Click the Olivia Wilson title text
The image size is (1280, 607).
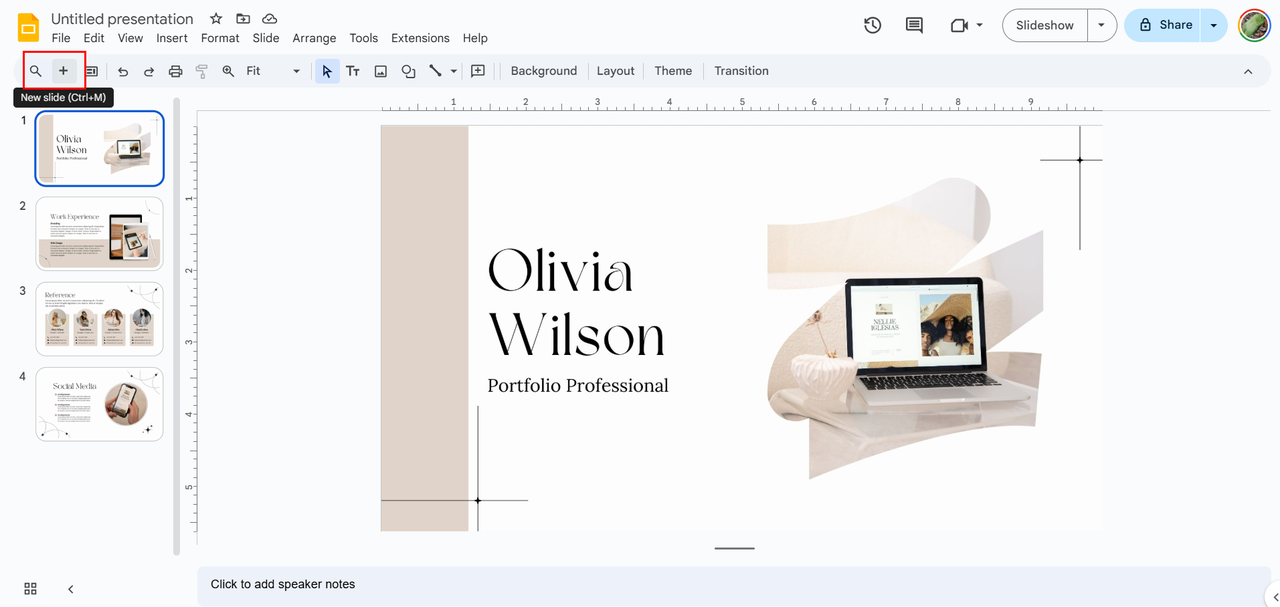575,302
